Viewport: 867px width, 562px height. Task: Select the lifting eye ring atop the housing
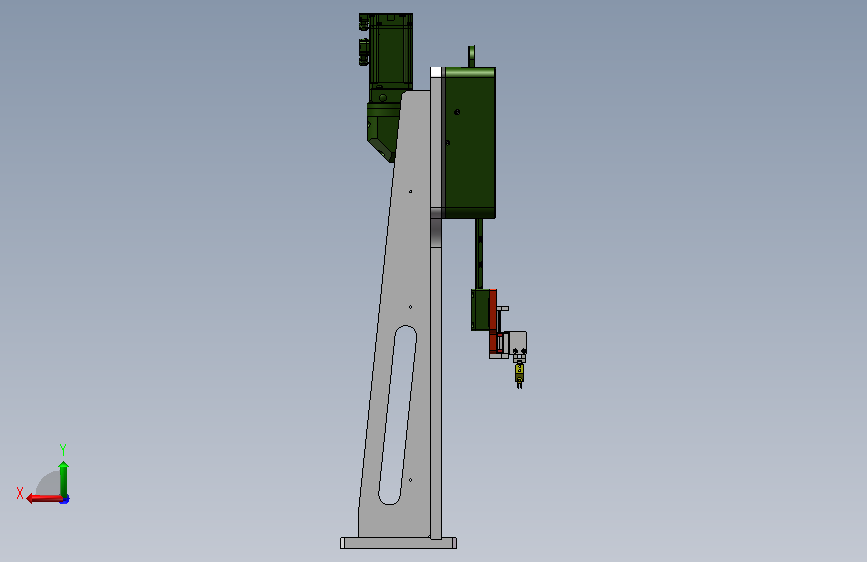[x=472, y=56]
